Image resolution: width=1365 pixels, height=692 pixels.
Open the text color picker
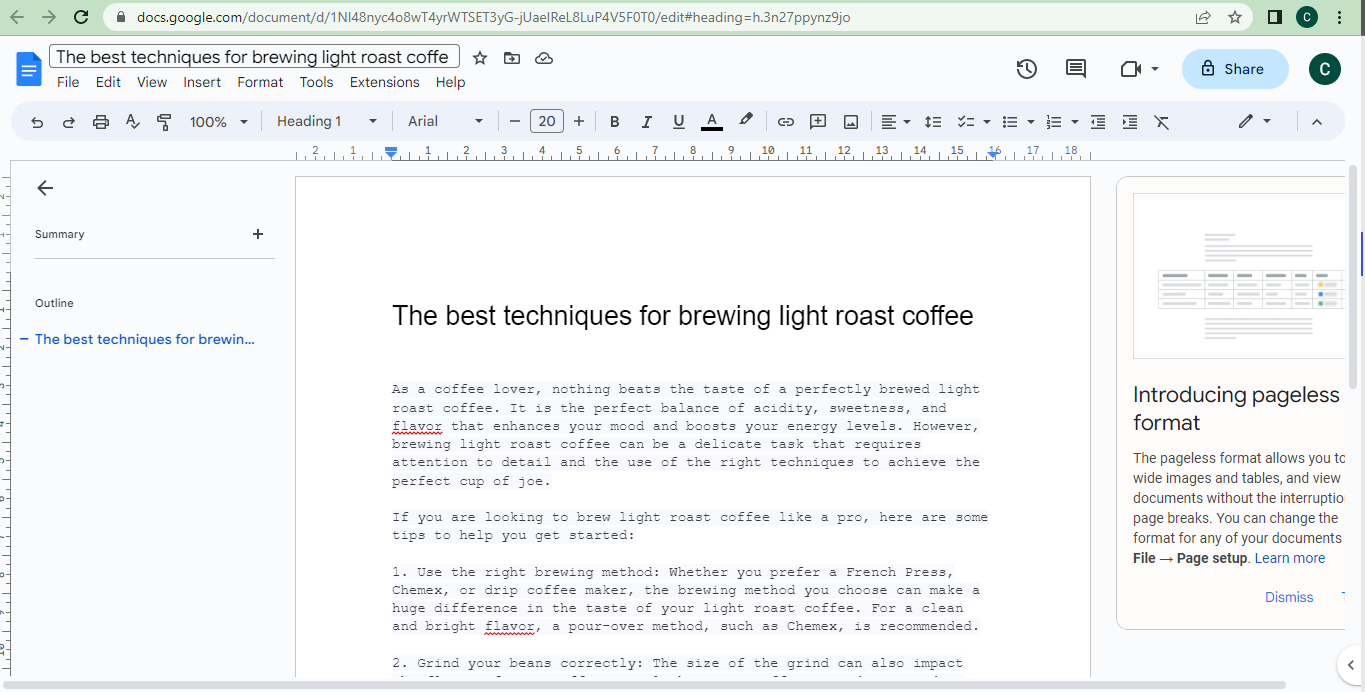pos(711,121)
